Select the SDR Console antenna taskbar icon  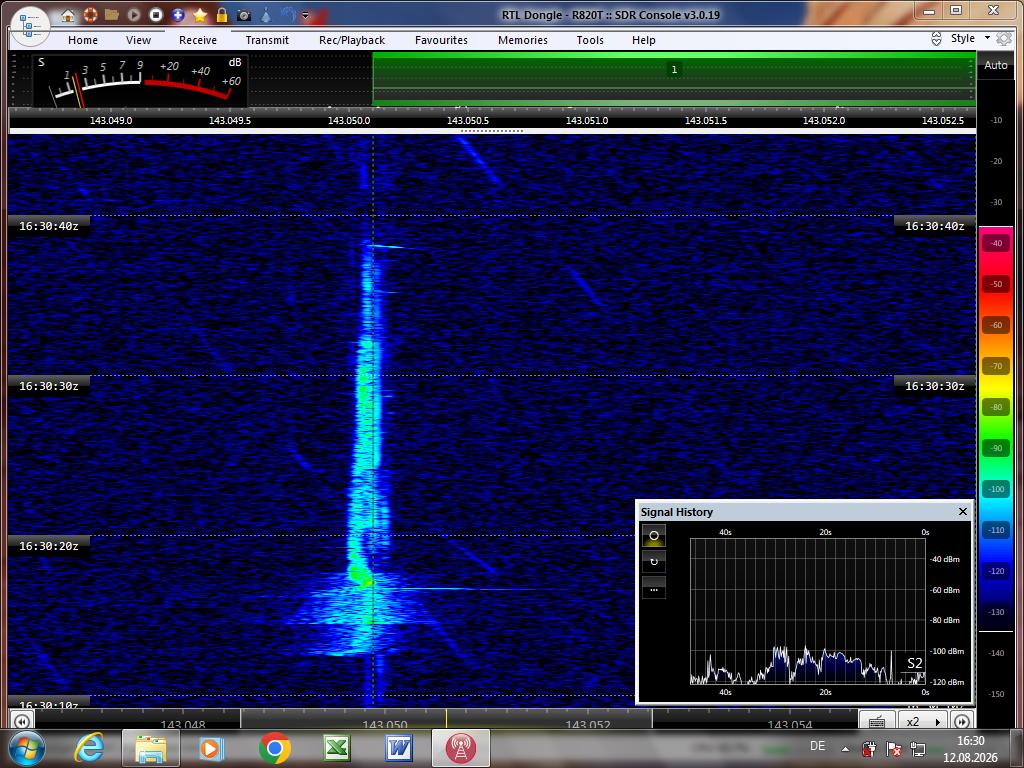pos(460,748)
